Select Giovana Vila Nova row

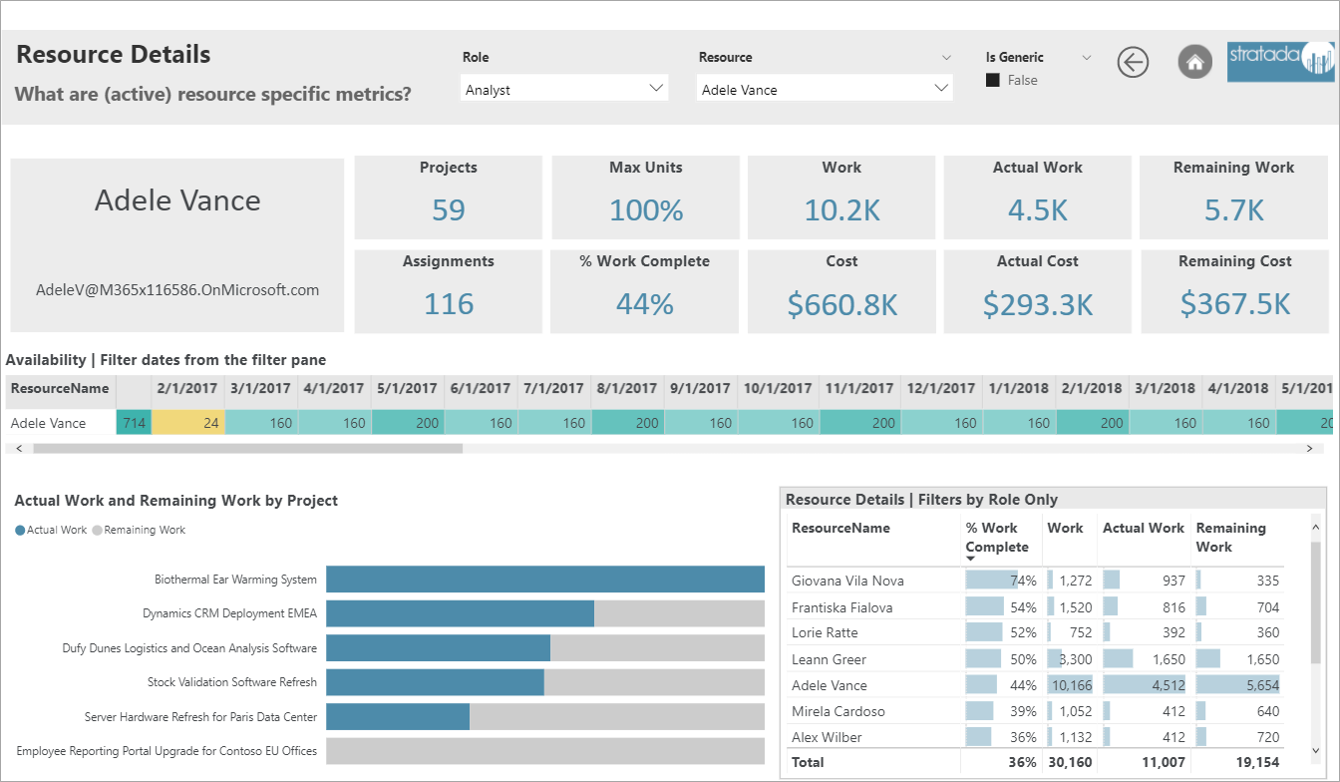(x=847, y=581)
